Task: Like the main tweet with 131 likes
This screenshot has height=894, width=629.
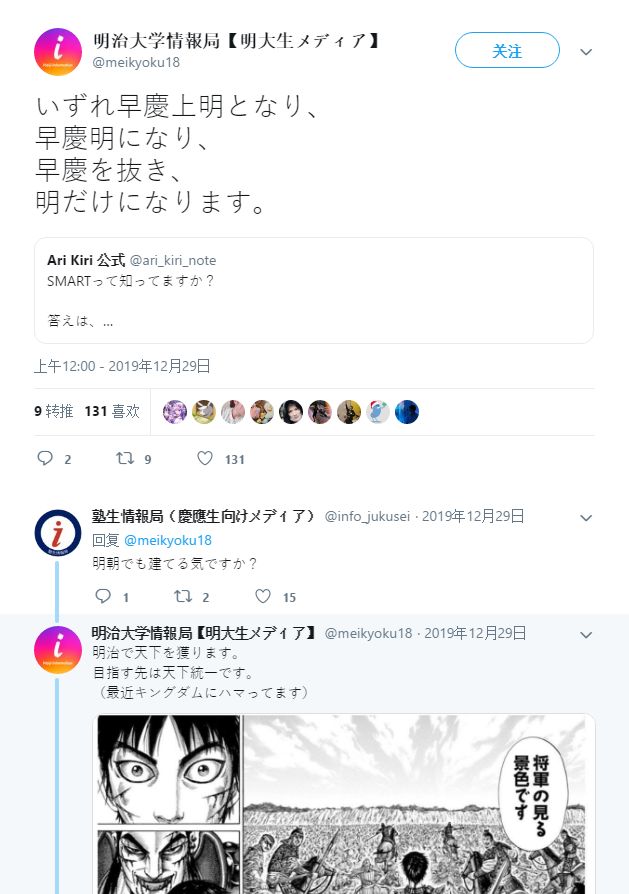Action: 205,458
